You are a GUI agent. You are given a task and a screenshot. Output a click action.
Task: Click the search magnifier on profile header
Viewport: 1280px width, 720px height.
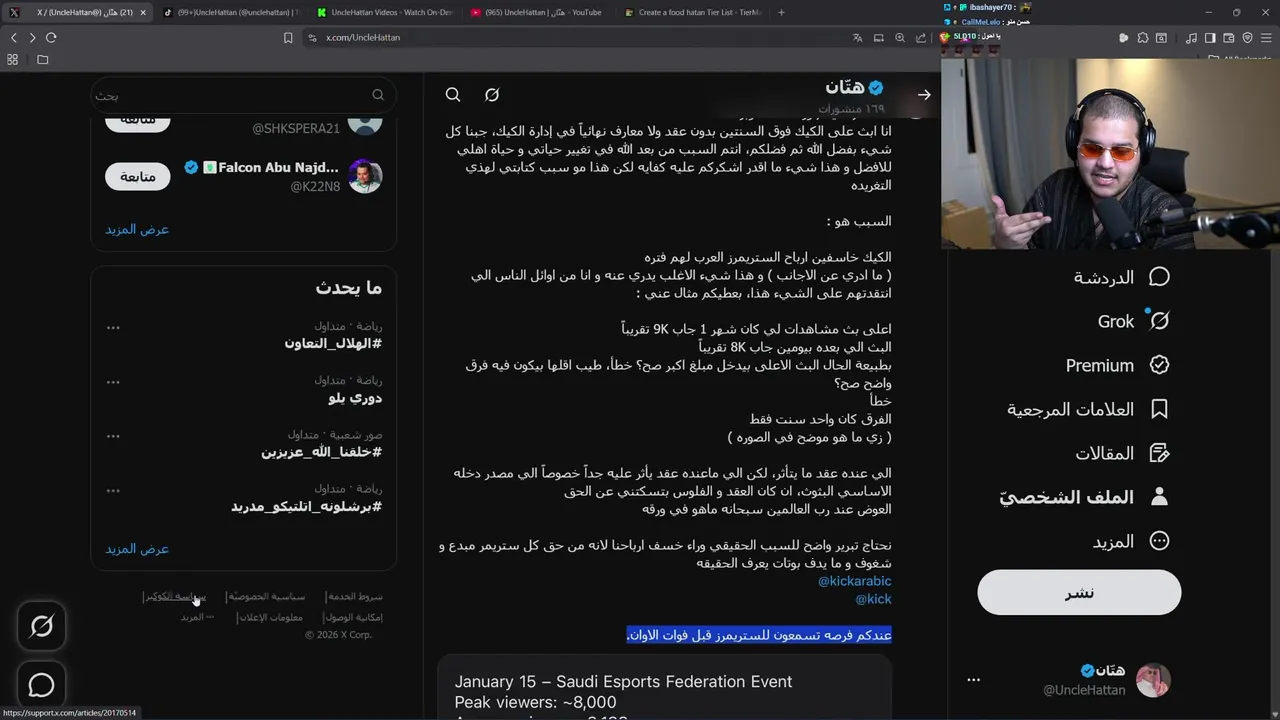(x=453, y=94)
